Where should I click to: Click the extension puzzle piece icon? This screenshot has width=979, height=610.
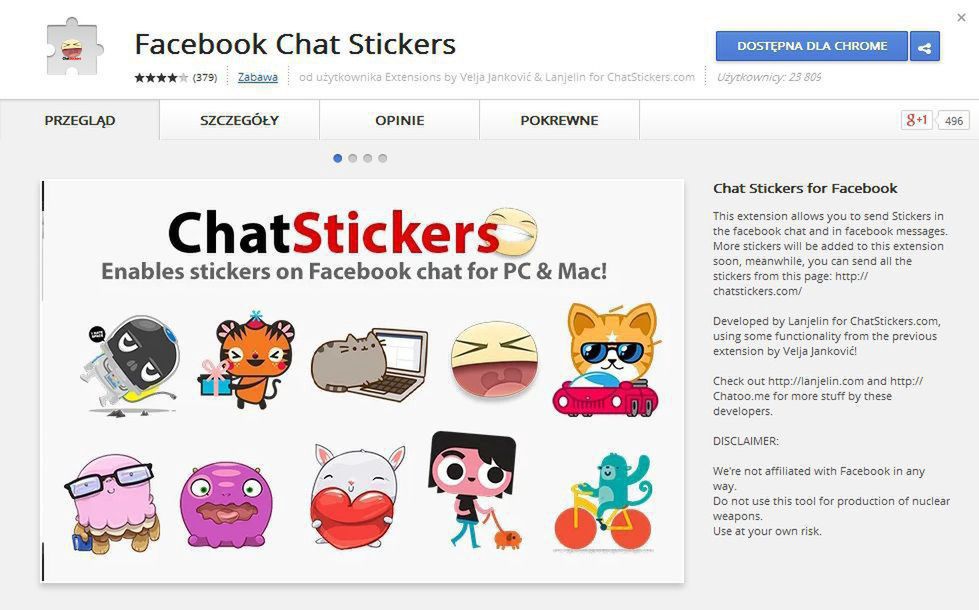pos(73,47)
